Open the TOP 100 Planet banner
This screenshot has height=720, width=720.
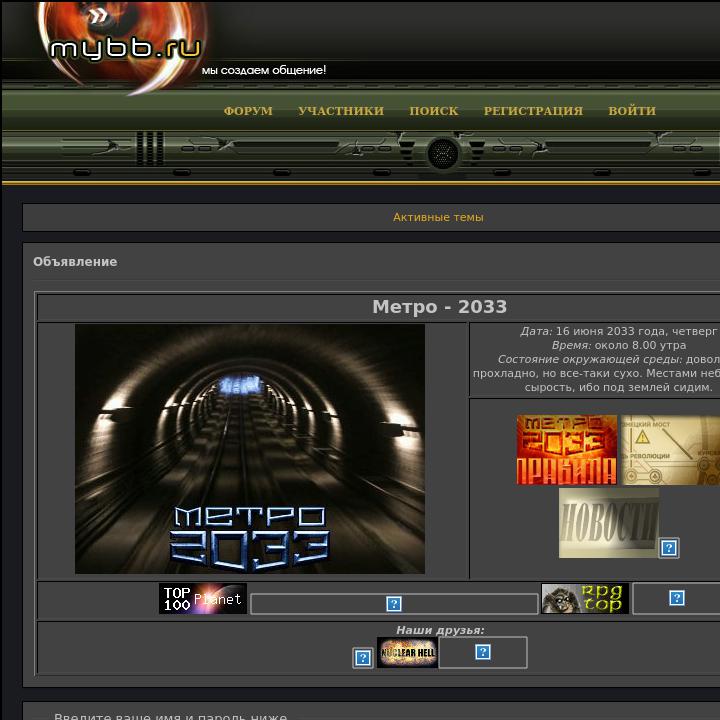tap(203, 598)
